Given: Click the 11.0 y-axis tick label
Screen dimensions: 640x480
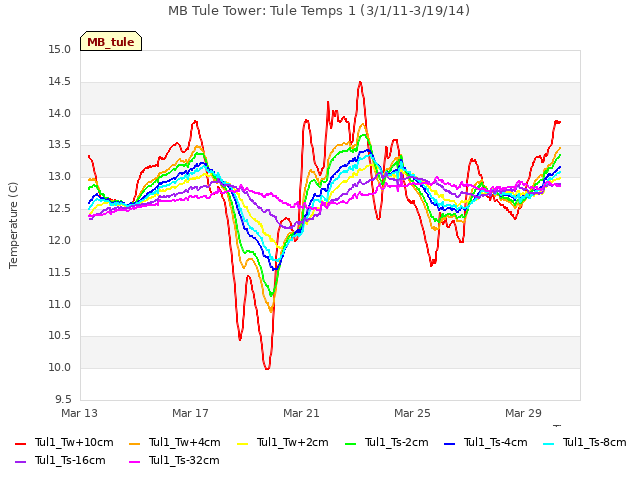Looking at the screenshot, I should pos(60,304).
